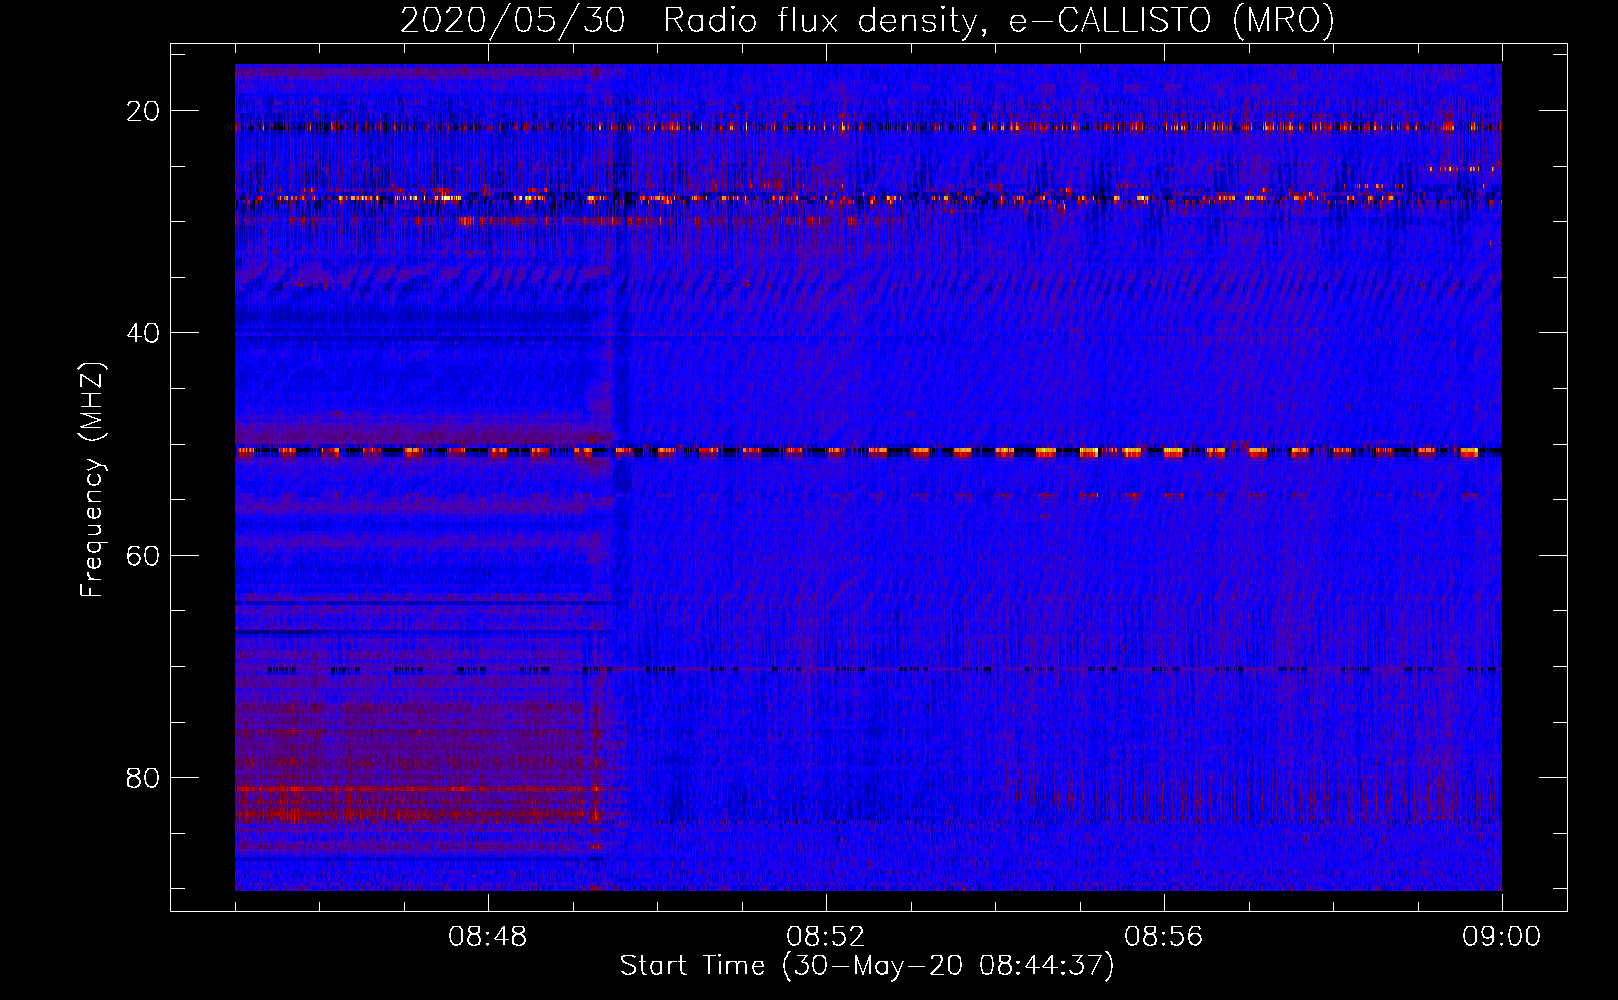Click the plot title '2020/05/30 Radio flux density'
Viewport: 1618px width, 1000px height.
(867, 20)
